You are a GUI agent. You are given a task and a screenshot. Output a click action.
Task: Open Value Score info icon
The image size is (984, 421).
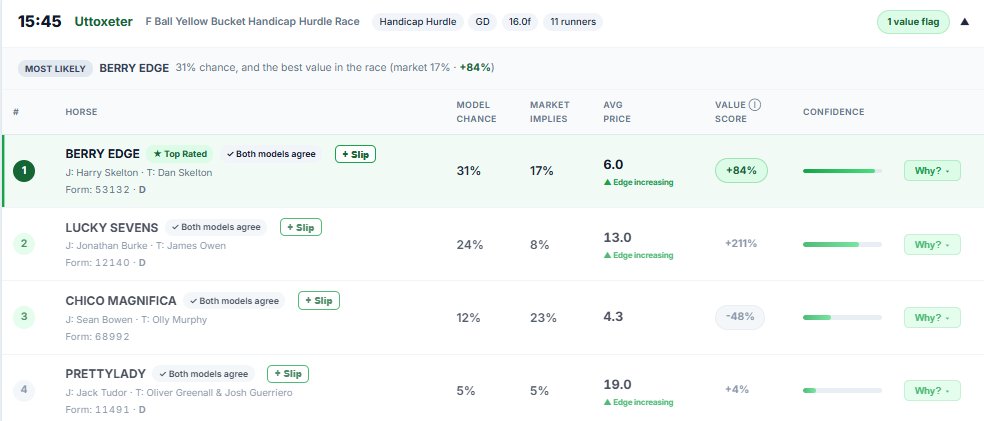755,105
